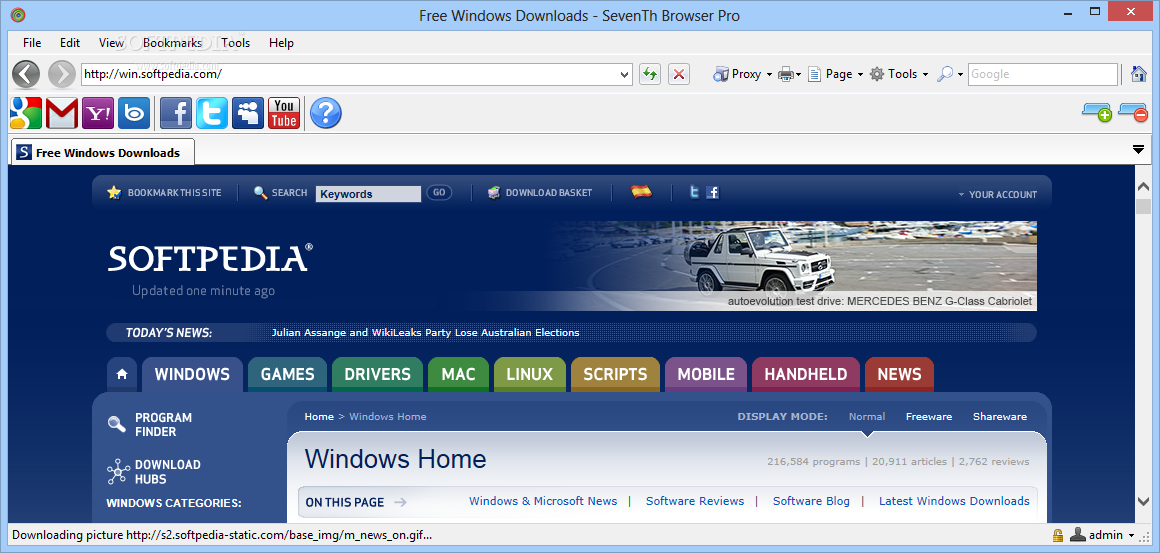The height and width of the screenshot is (553, 1160).
Task: Open the Tools toolbar dropdown arrow
Action: [x=925, y=75]
